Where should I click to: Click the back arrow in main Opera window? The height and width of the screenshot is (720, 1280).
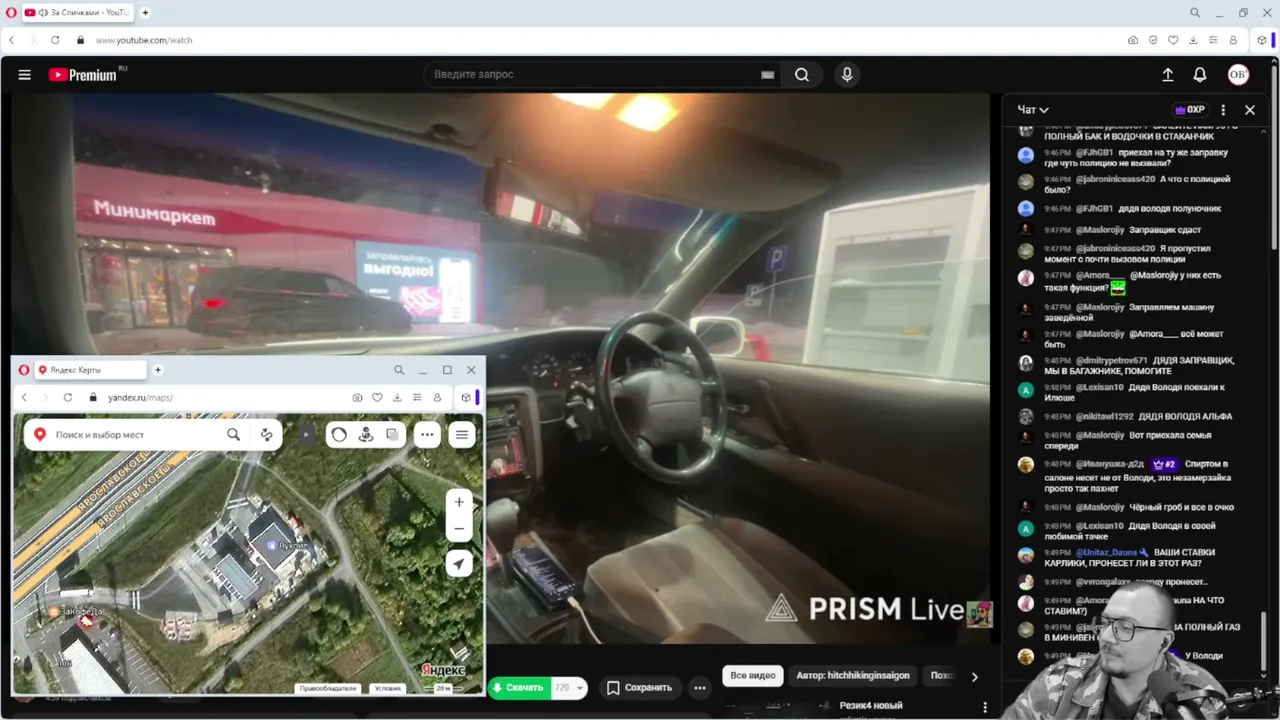pyautogui.click(x=12, y=40)
